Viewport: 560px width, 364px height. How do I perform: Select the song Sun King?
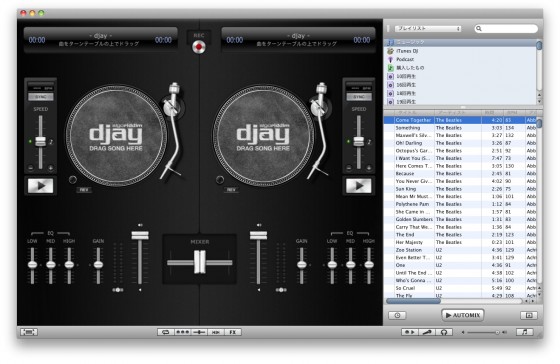pyautogui.click(x=460, y=189)
